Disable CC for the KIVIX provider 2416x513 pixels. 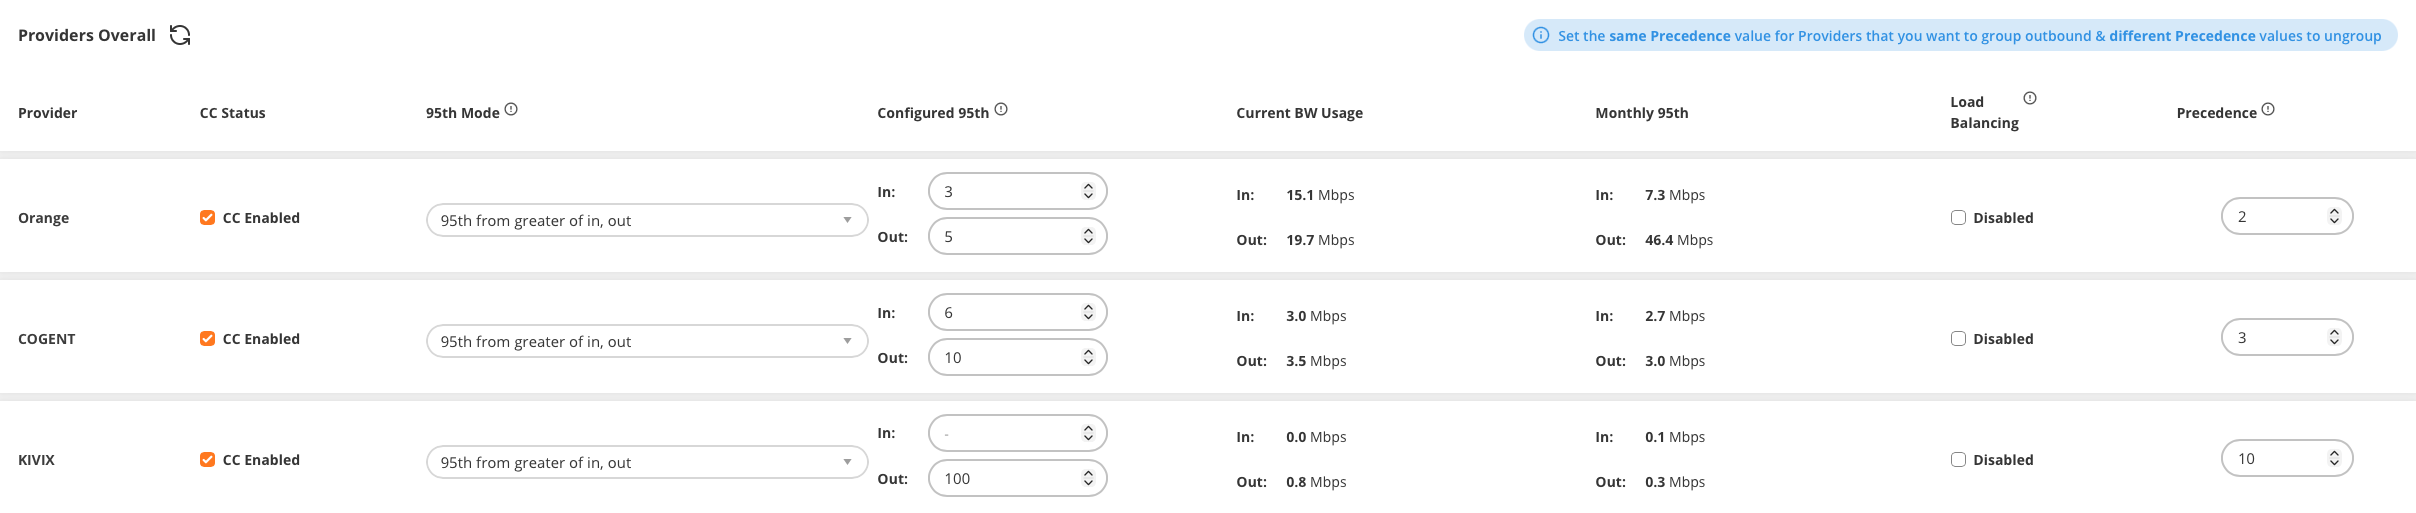[208, 460]
